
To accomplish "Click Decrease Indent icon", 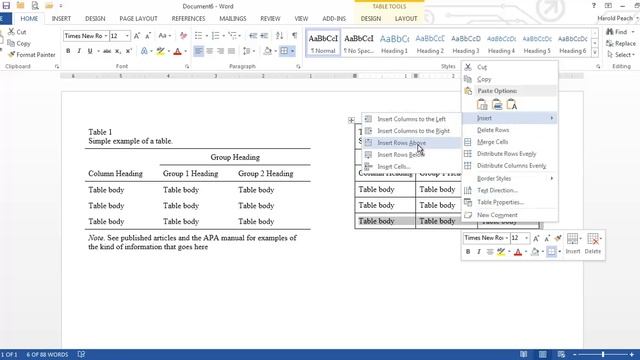I will 253,36.
